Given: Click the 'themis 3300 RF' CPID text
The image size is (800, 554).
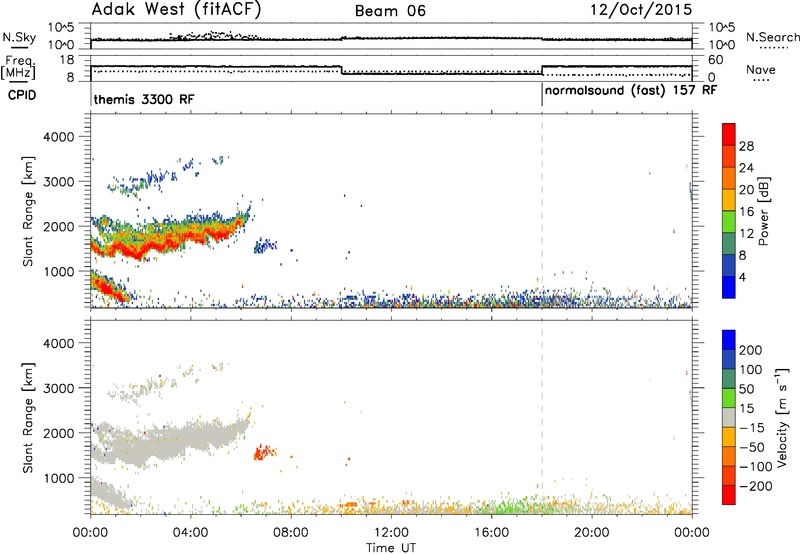Looking at the screenshot, I should point(144,99).
